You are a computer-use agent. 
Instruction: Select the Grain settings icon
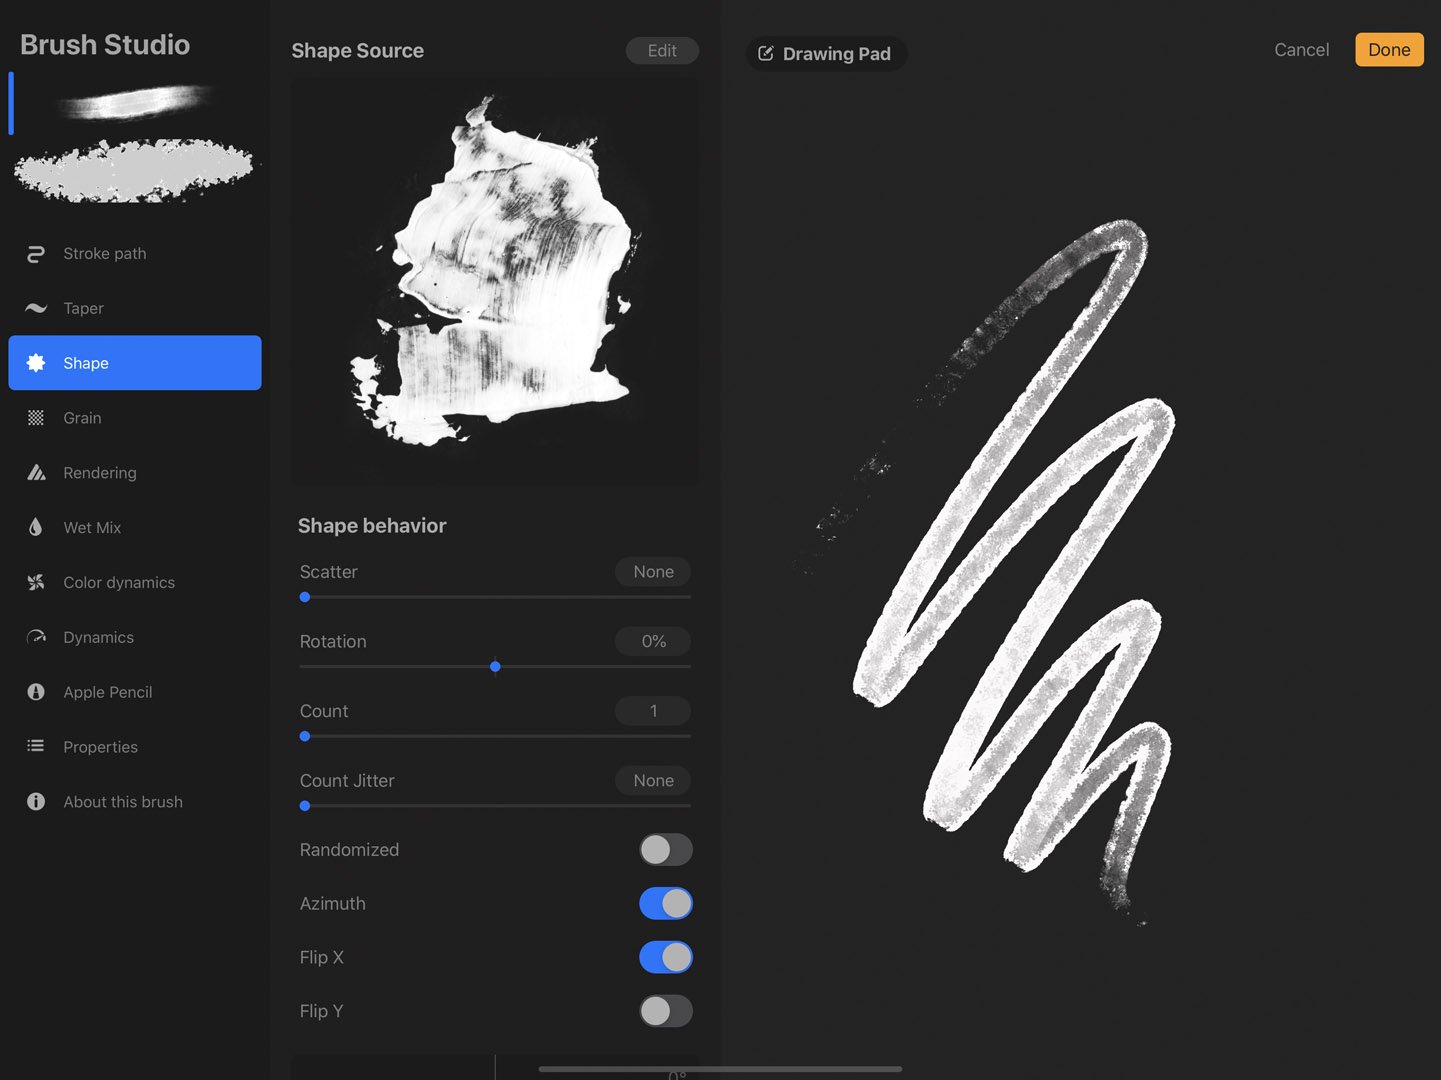click(x=36, y=418)
